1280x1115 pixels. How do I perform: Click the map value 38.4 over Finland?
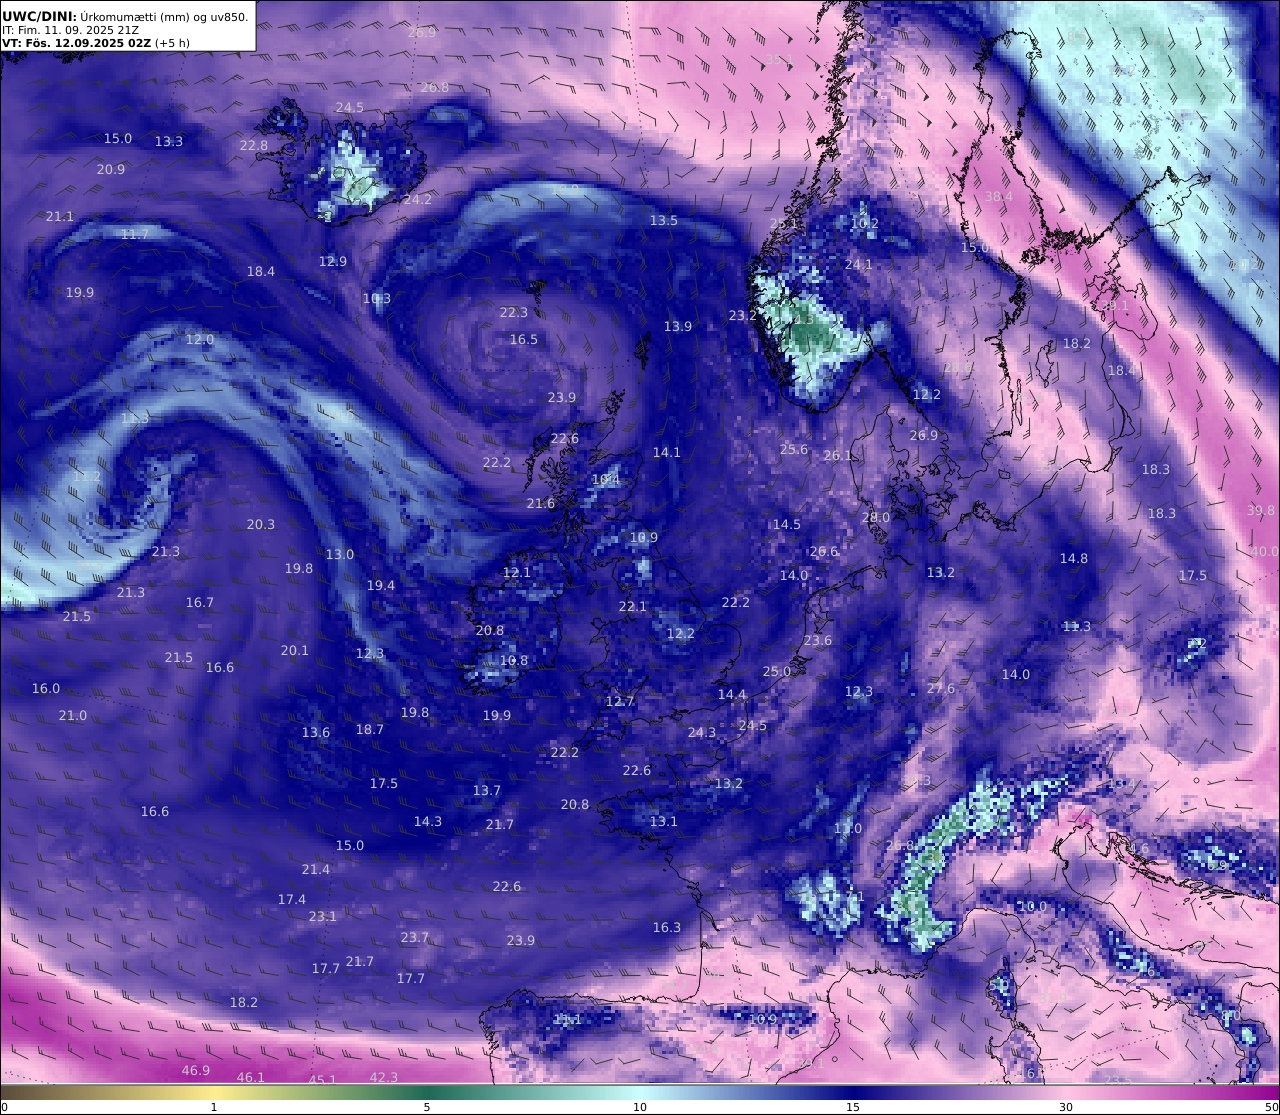coord(999,197)
